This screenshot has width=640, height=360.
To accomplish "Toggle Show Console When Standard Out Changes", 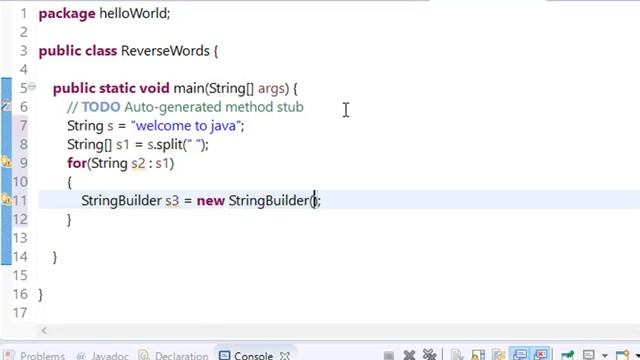I will click(520, 355).
